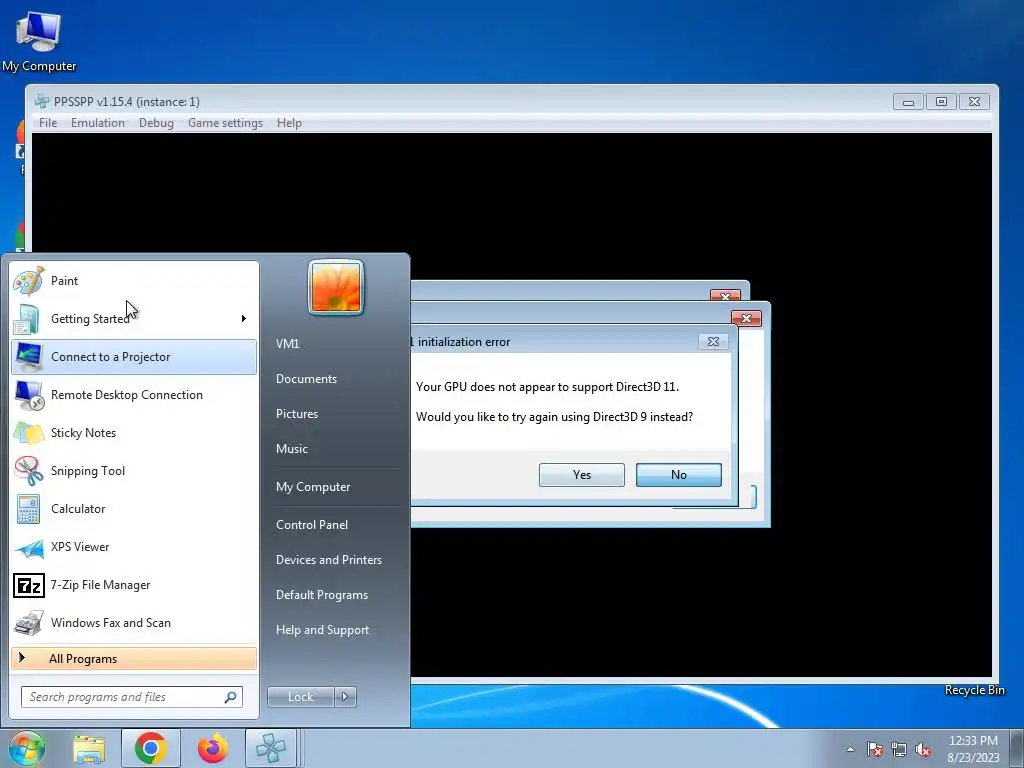Open Windows Fax and Scan

point(134,622)
